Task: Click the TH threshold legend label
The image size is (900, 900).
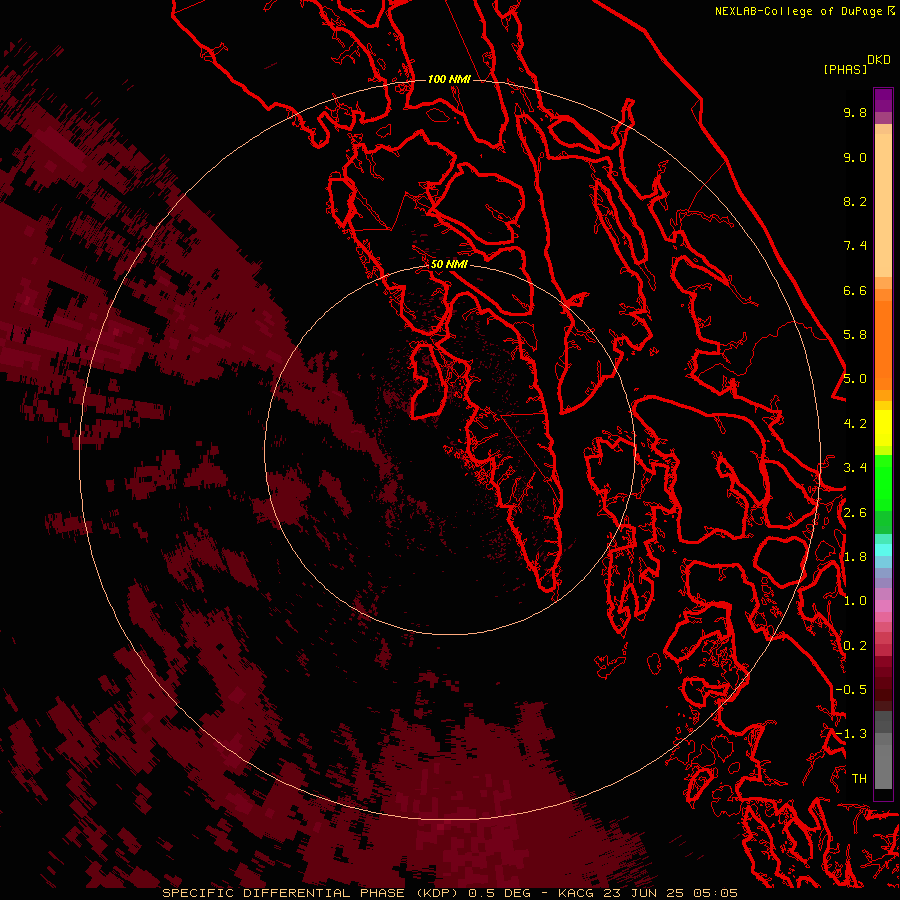Action: point(859,779)
